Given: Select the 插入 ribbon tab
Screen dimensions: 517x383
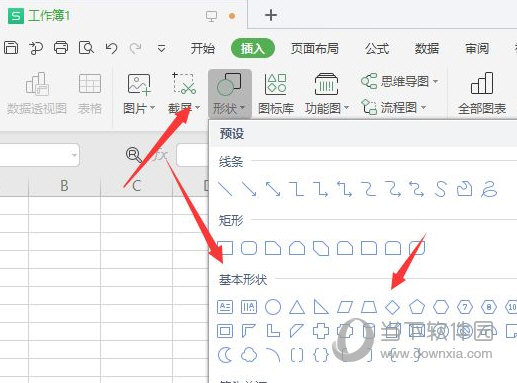Looking at the screenshot, I should pos(253,48).
